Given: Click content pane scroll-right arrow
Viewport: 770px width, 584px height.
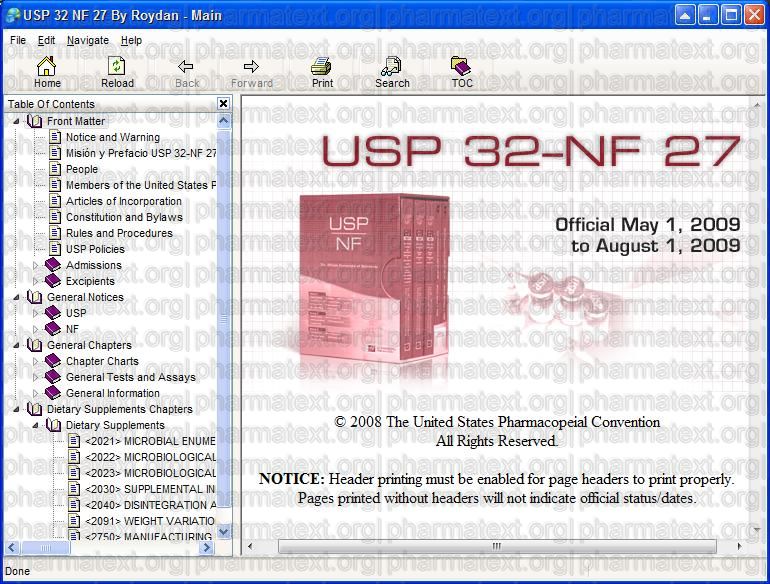Looking at the screenshot, I should pos(739,546).
